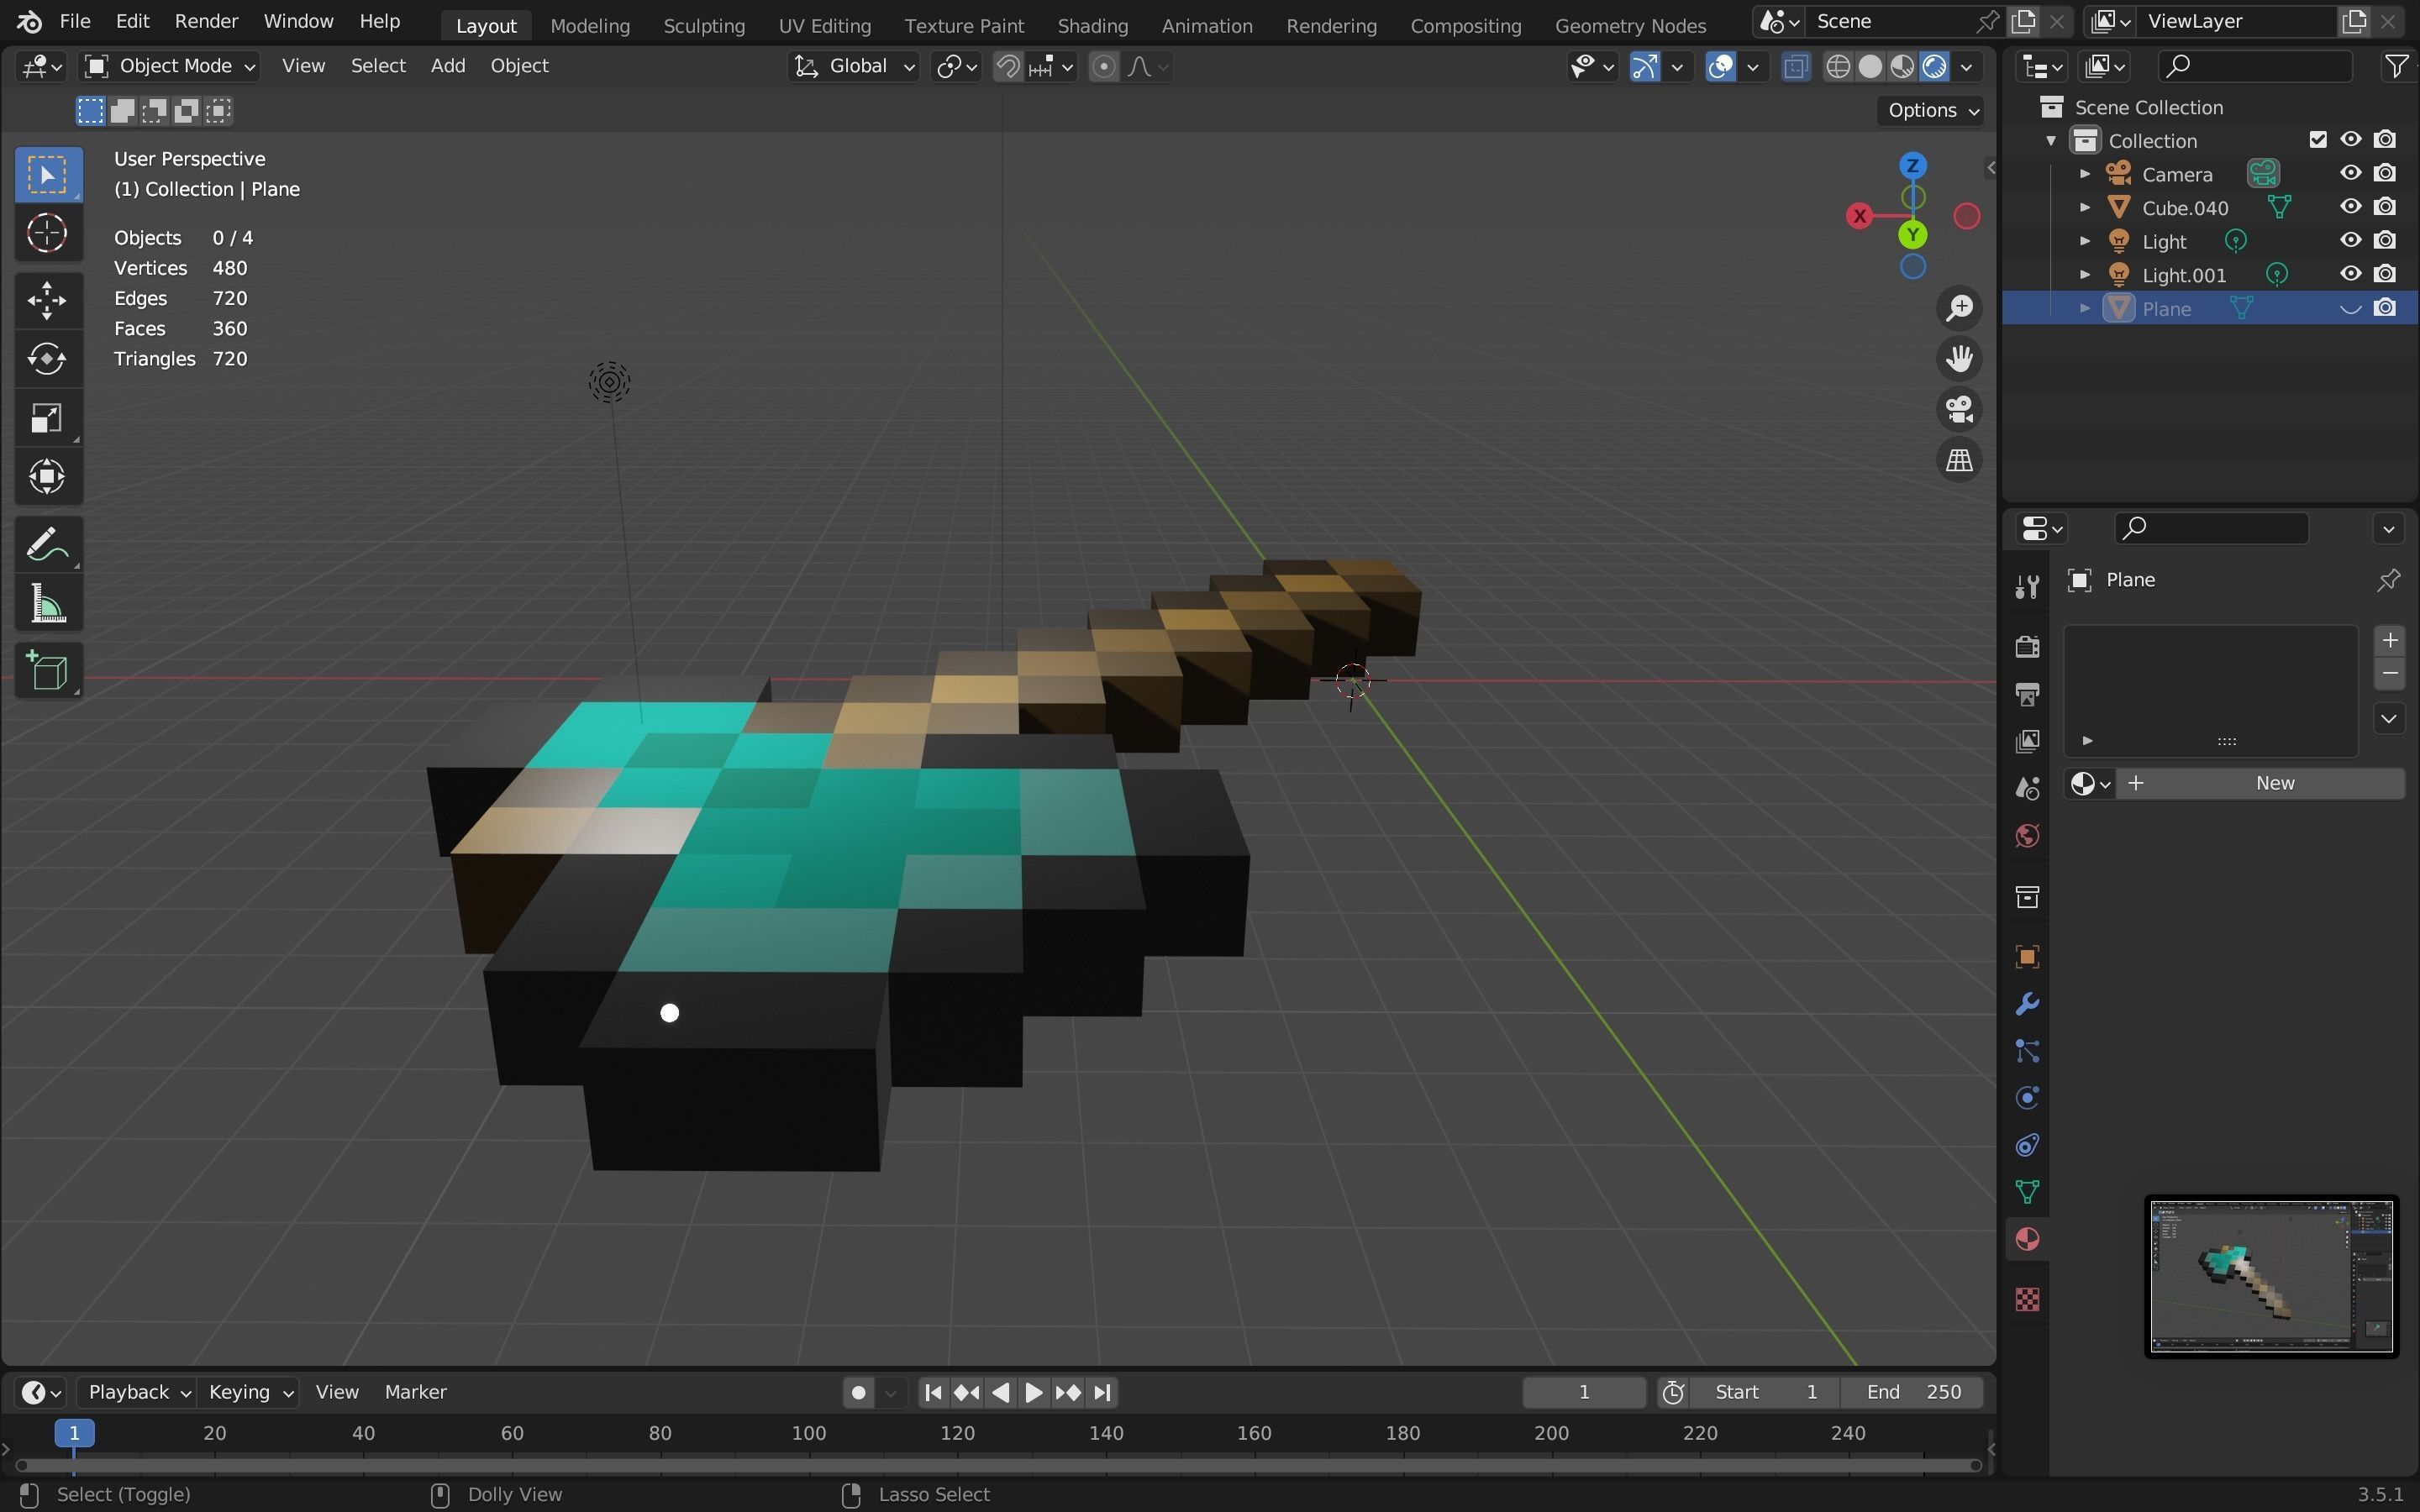
Task: Open the viewport Add menu
Action: (x=448, y=66)
